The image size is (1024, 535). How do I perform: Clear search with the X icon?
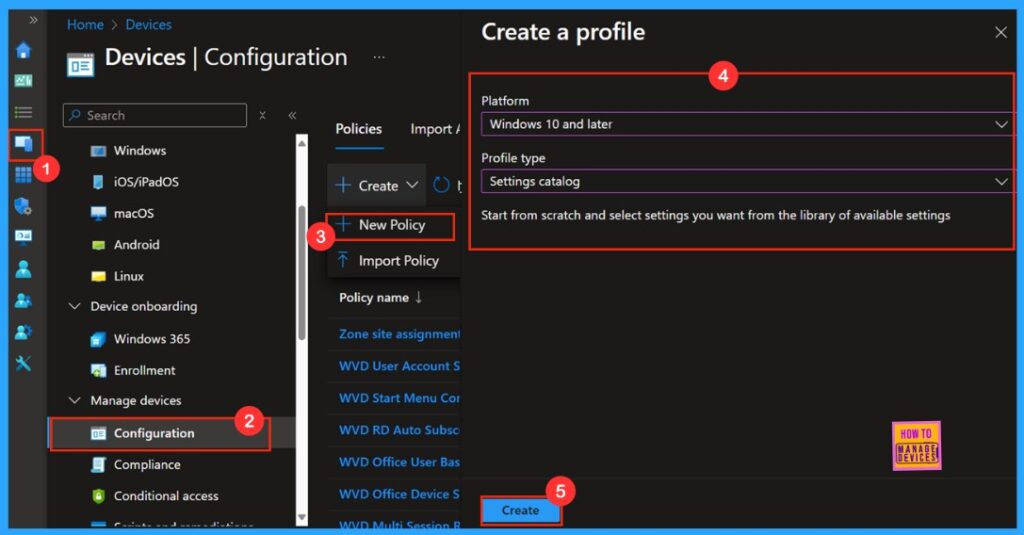[x=263, y=116]
